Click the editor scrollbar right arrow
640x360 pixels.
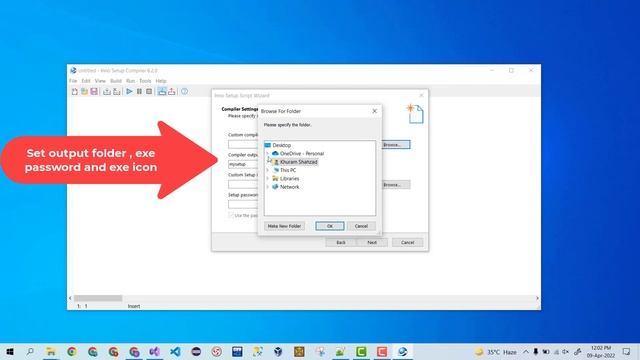[x=537, y=298]
